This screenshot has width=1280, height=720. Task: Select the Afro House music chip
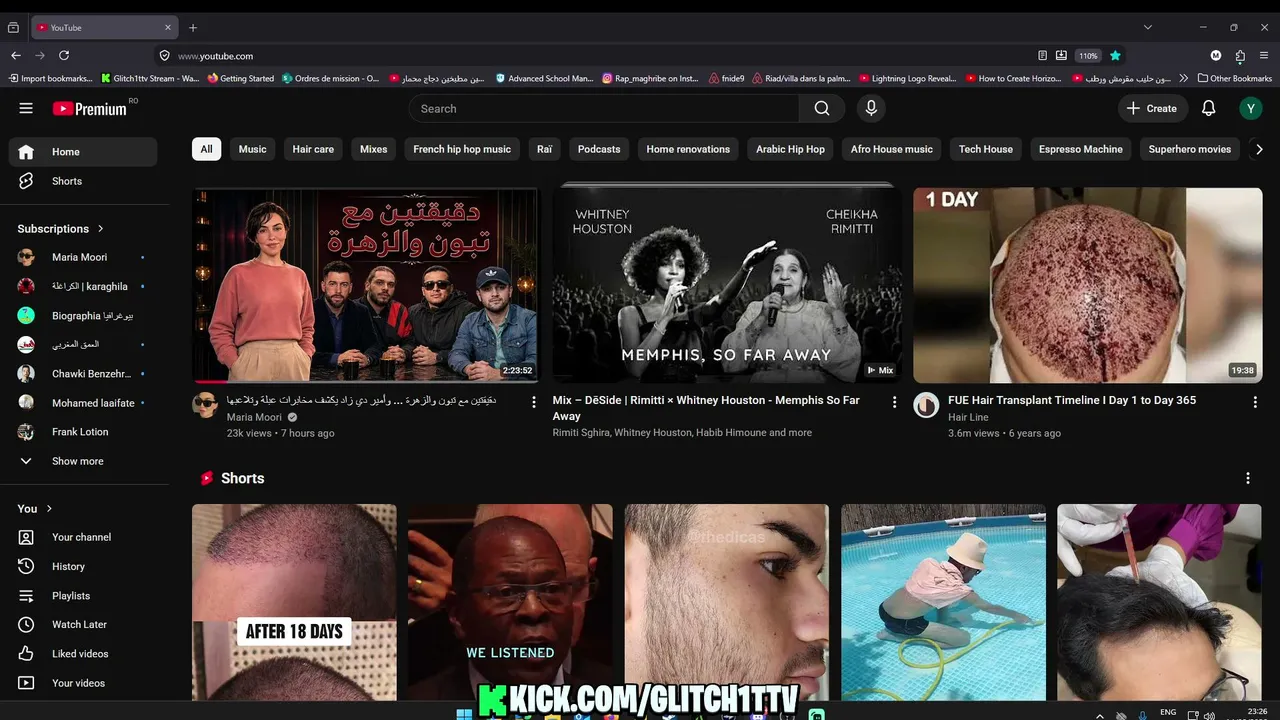(892, 149)
